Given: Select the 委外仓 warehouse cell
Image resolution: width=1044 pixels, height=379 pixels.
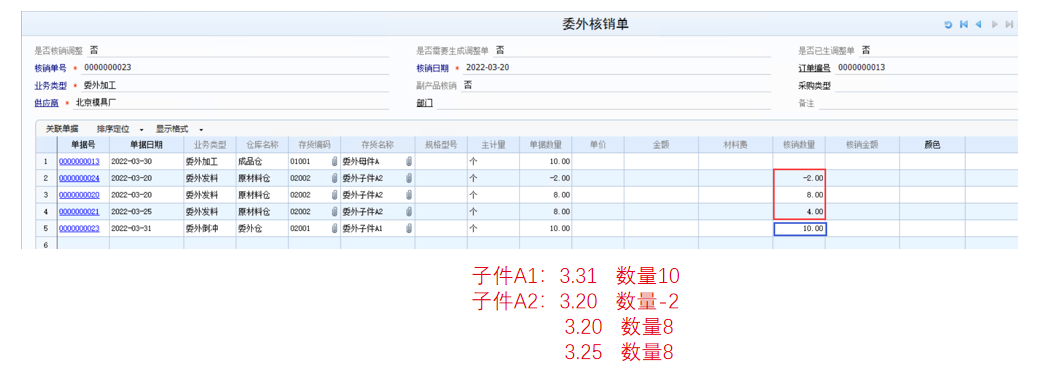Looking at the screenshot, I should (x=262, y=228).
